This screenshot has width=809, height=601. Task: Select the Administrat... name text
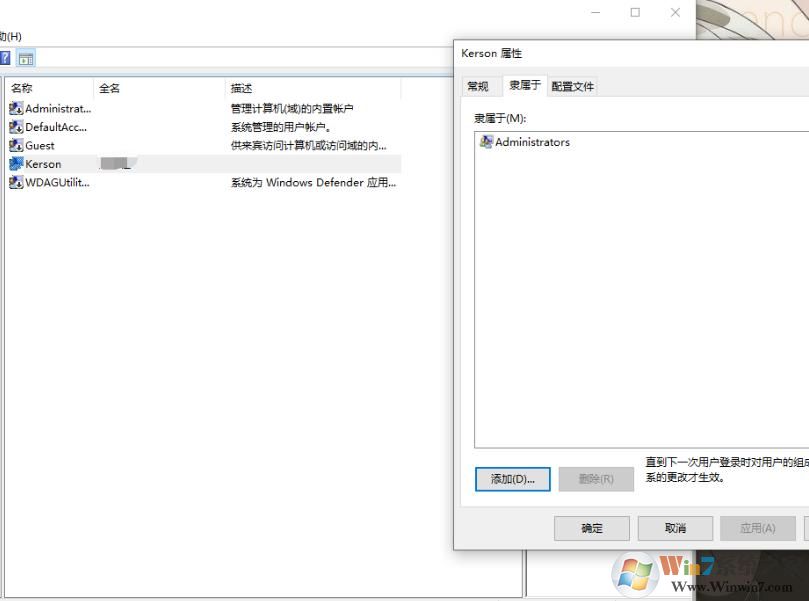click(58, 109)
